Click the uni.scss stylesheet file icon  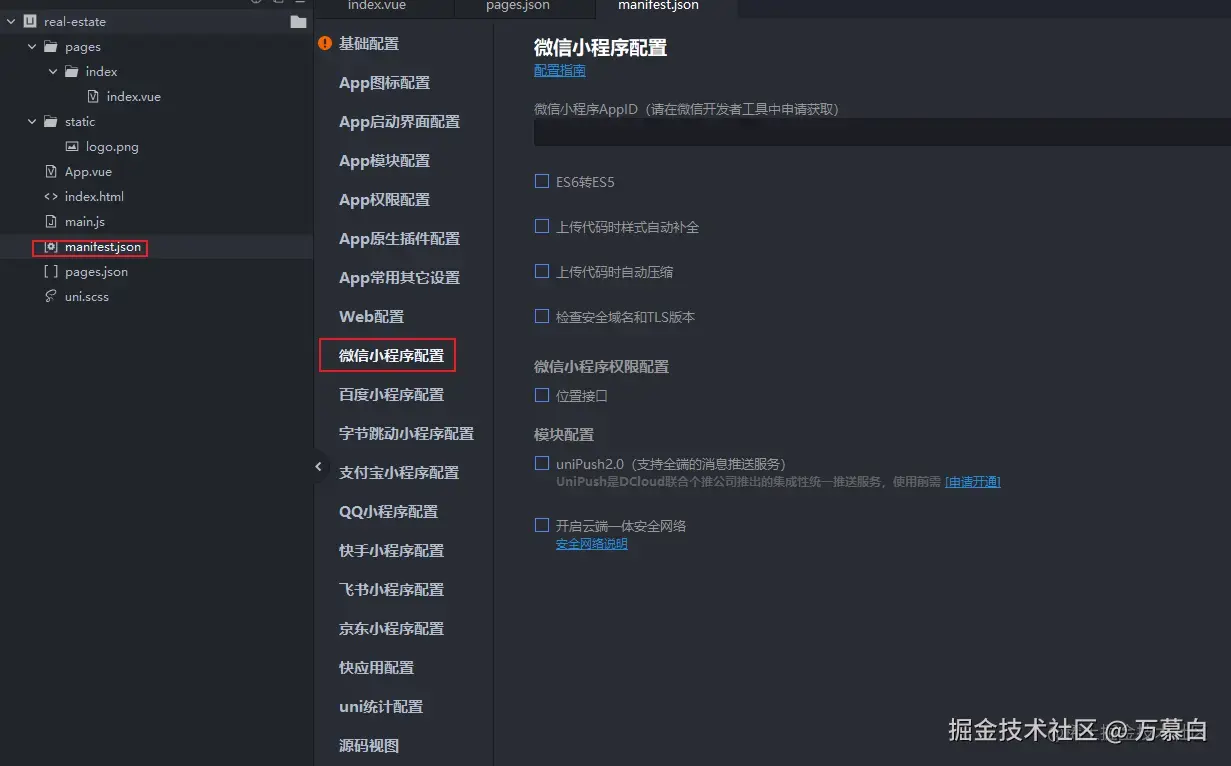coord(51,296)
